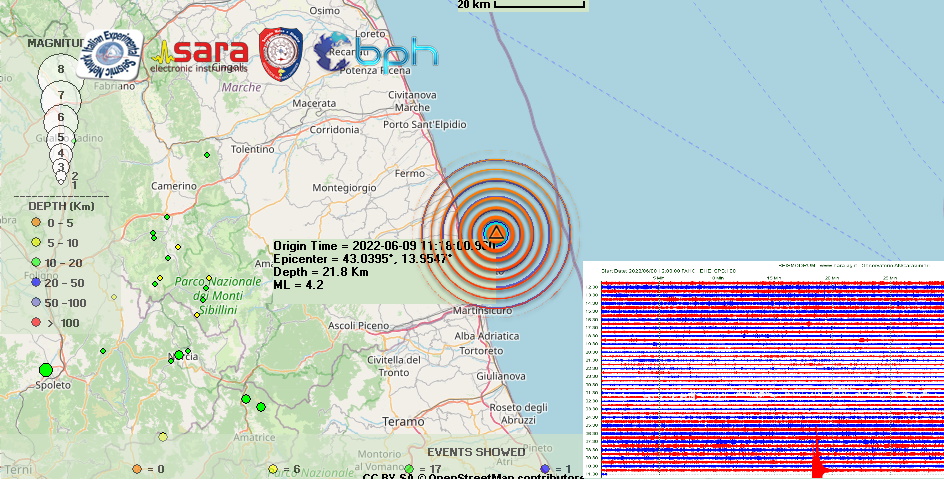Pick the red > 100 km depth swatch
The width and height of the screenshot is (944, 482).
click(x=35, y=322)
